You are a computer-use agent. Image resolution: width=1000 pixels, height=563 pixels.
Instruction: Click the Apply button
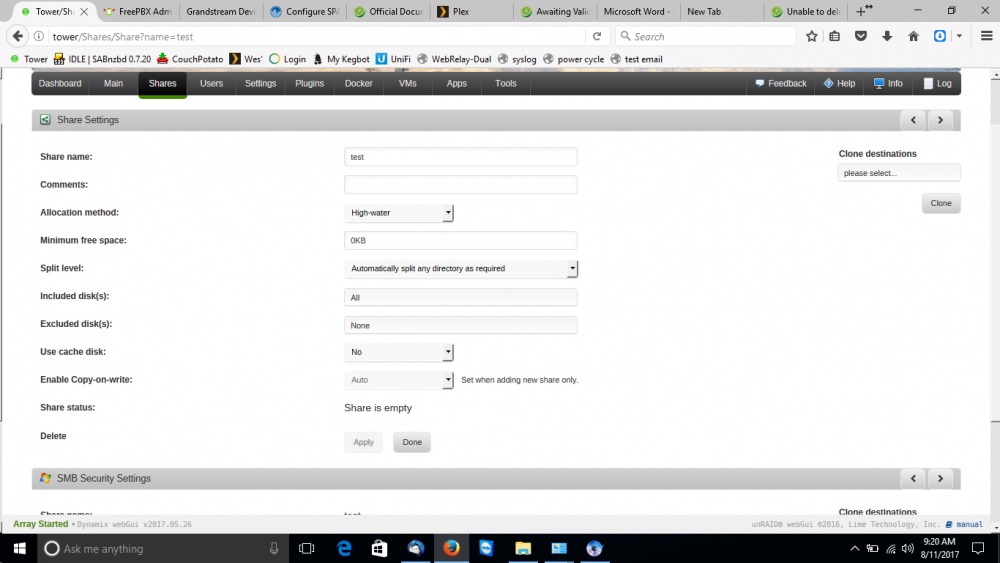(364, 442)
